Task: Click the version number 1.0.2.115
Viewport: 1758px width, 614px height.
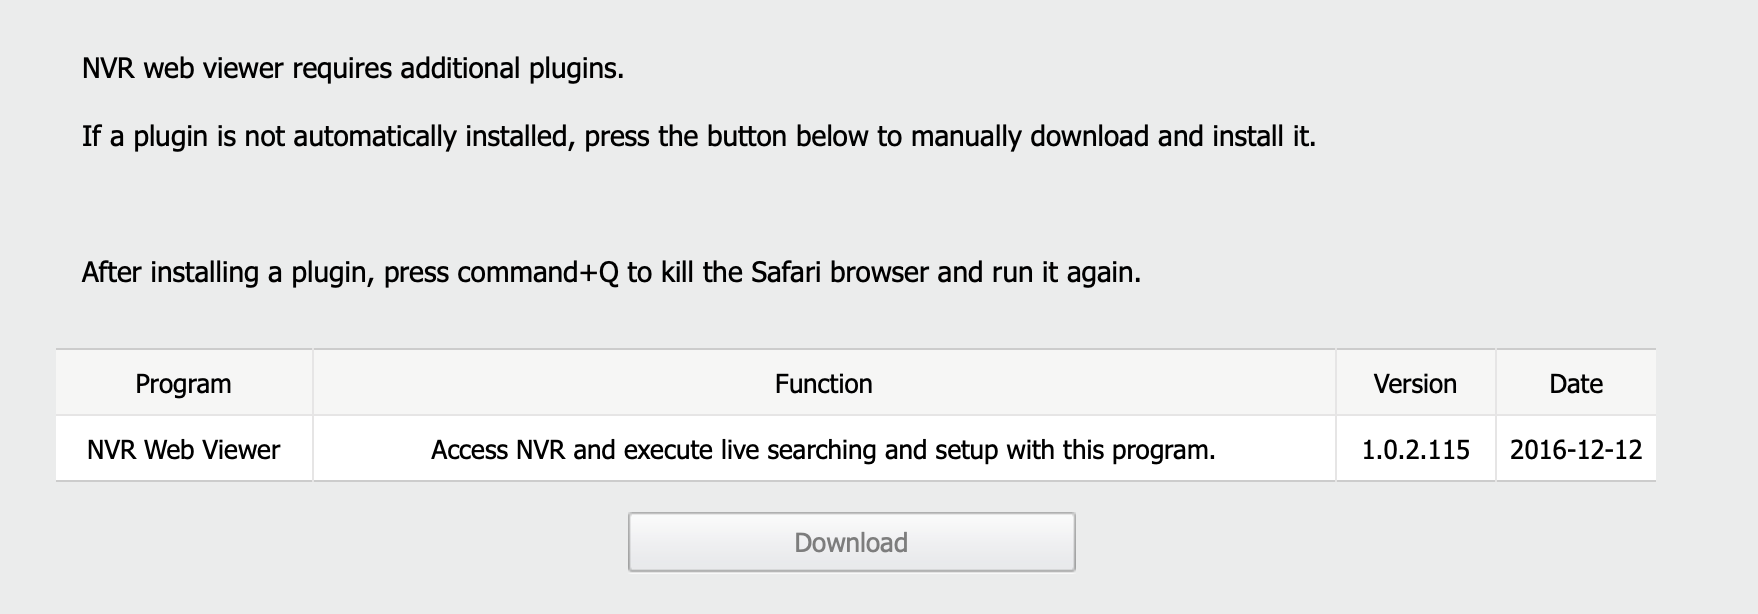Action: [x=1415, y=450]
